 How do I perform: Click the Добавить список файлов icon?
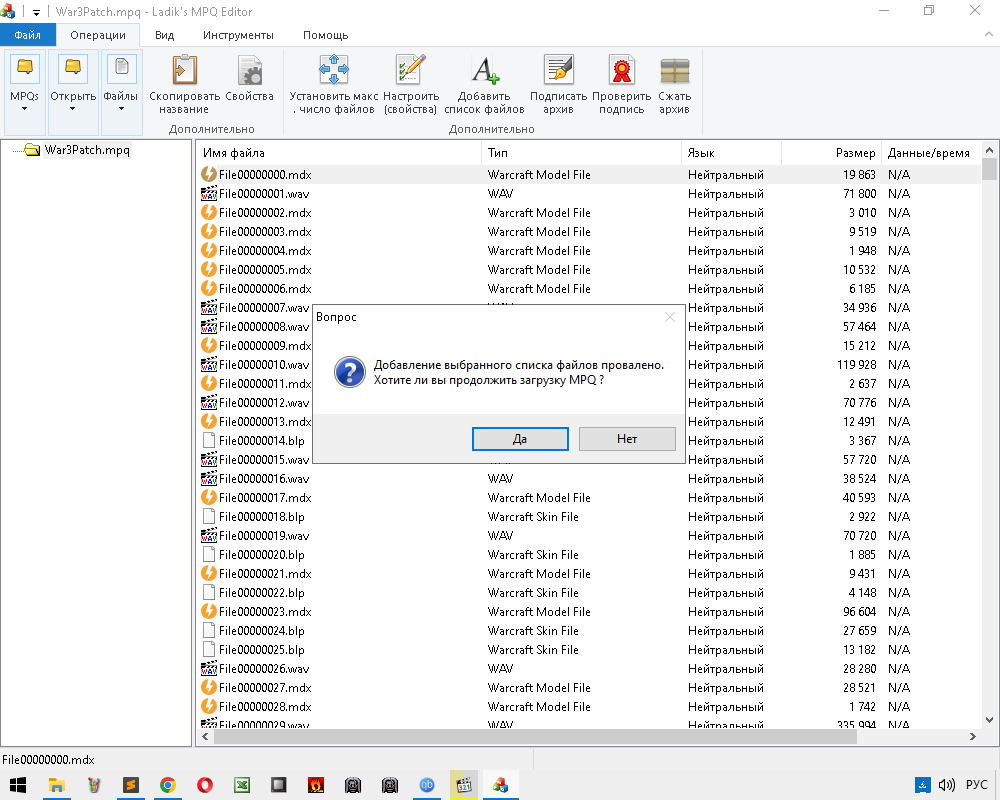[x=485, y=70]
